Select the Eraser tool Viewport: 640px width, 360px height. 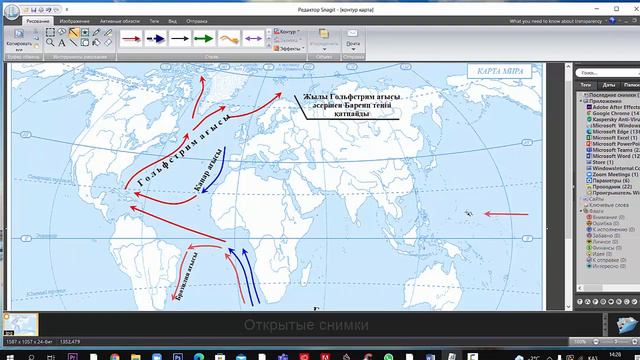coord(108,42)
